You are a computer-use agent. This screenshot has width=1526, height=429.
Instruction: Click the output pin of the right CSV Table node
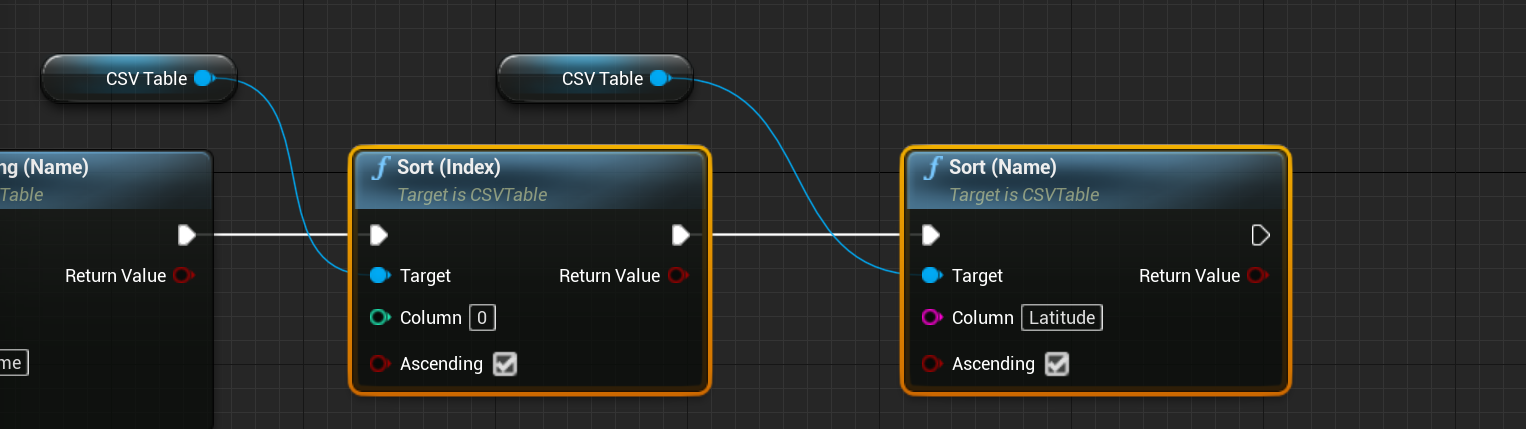point(659,78)
